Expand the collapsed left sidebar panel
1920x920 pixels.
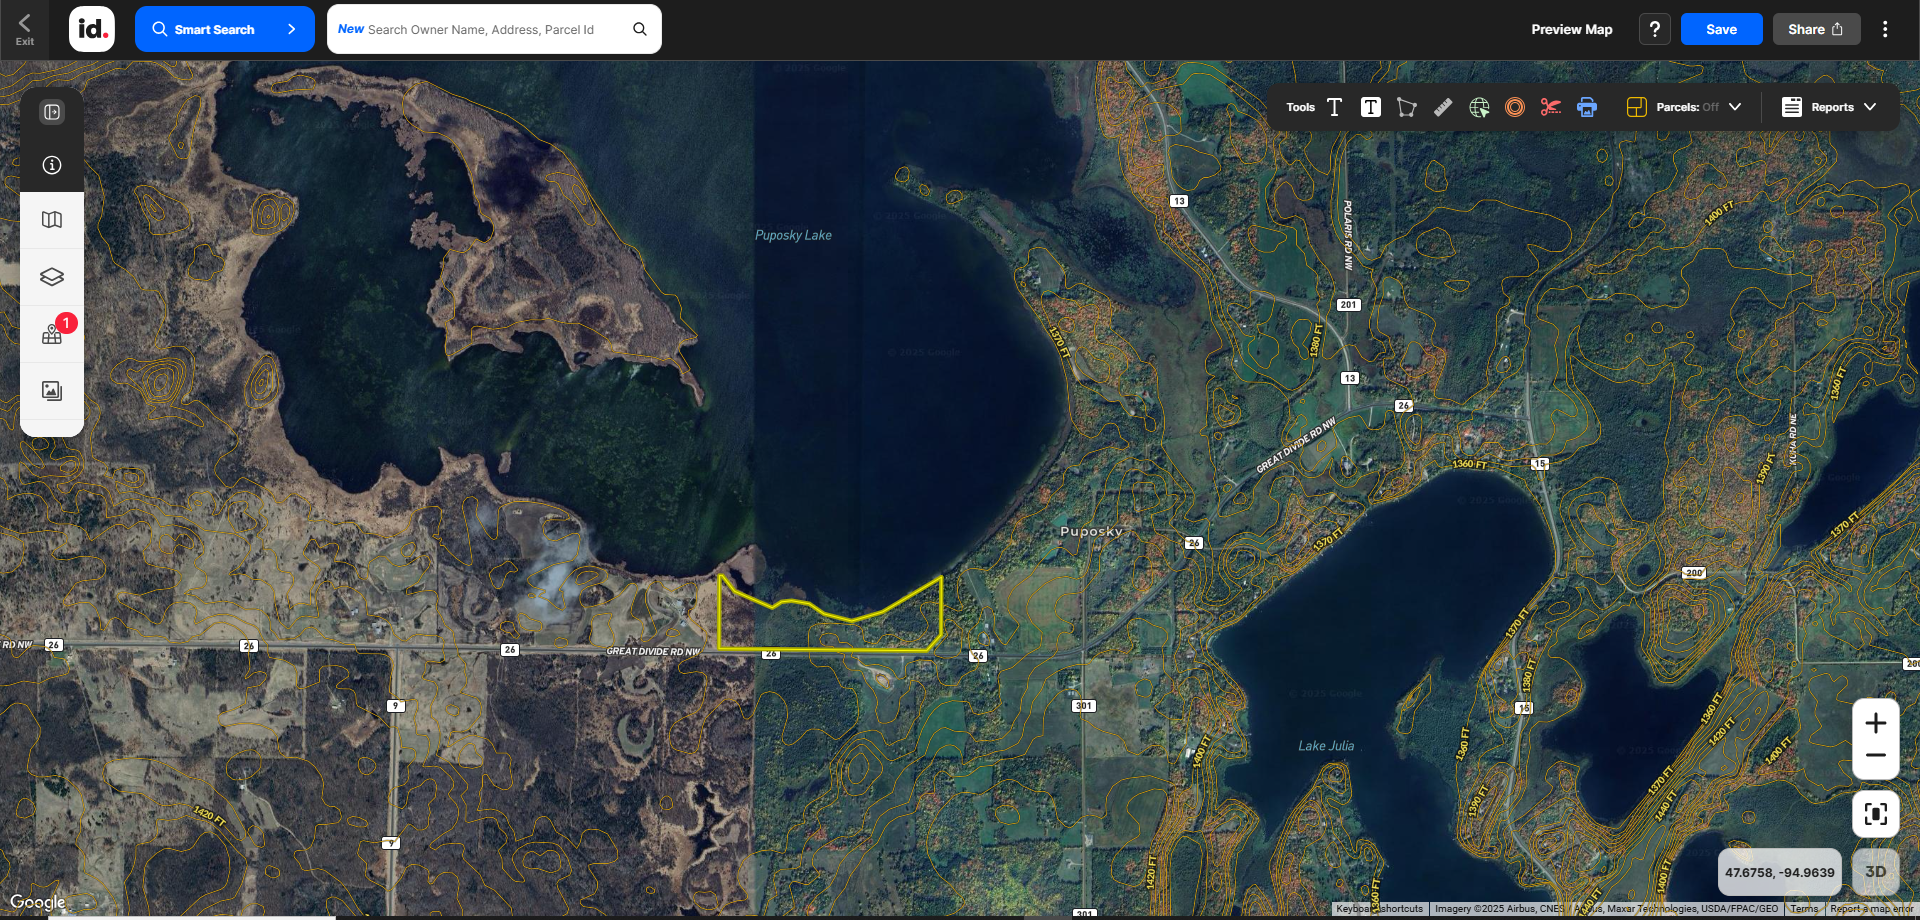[x=52, y=112]
